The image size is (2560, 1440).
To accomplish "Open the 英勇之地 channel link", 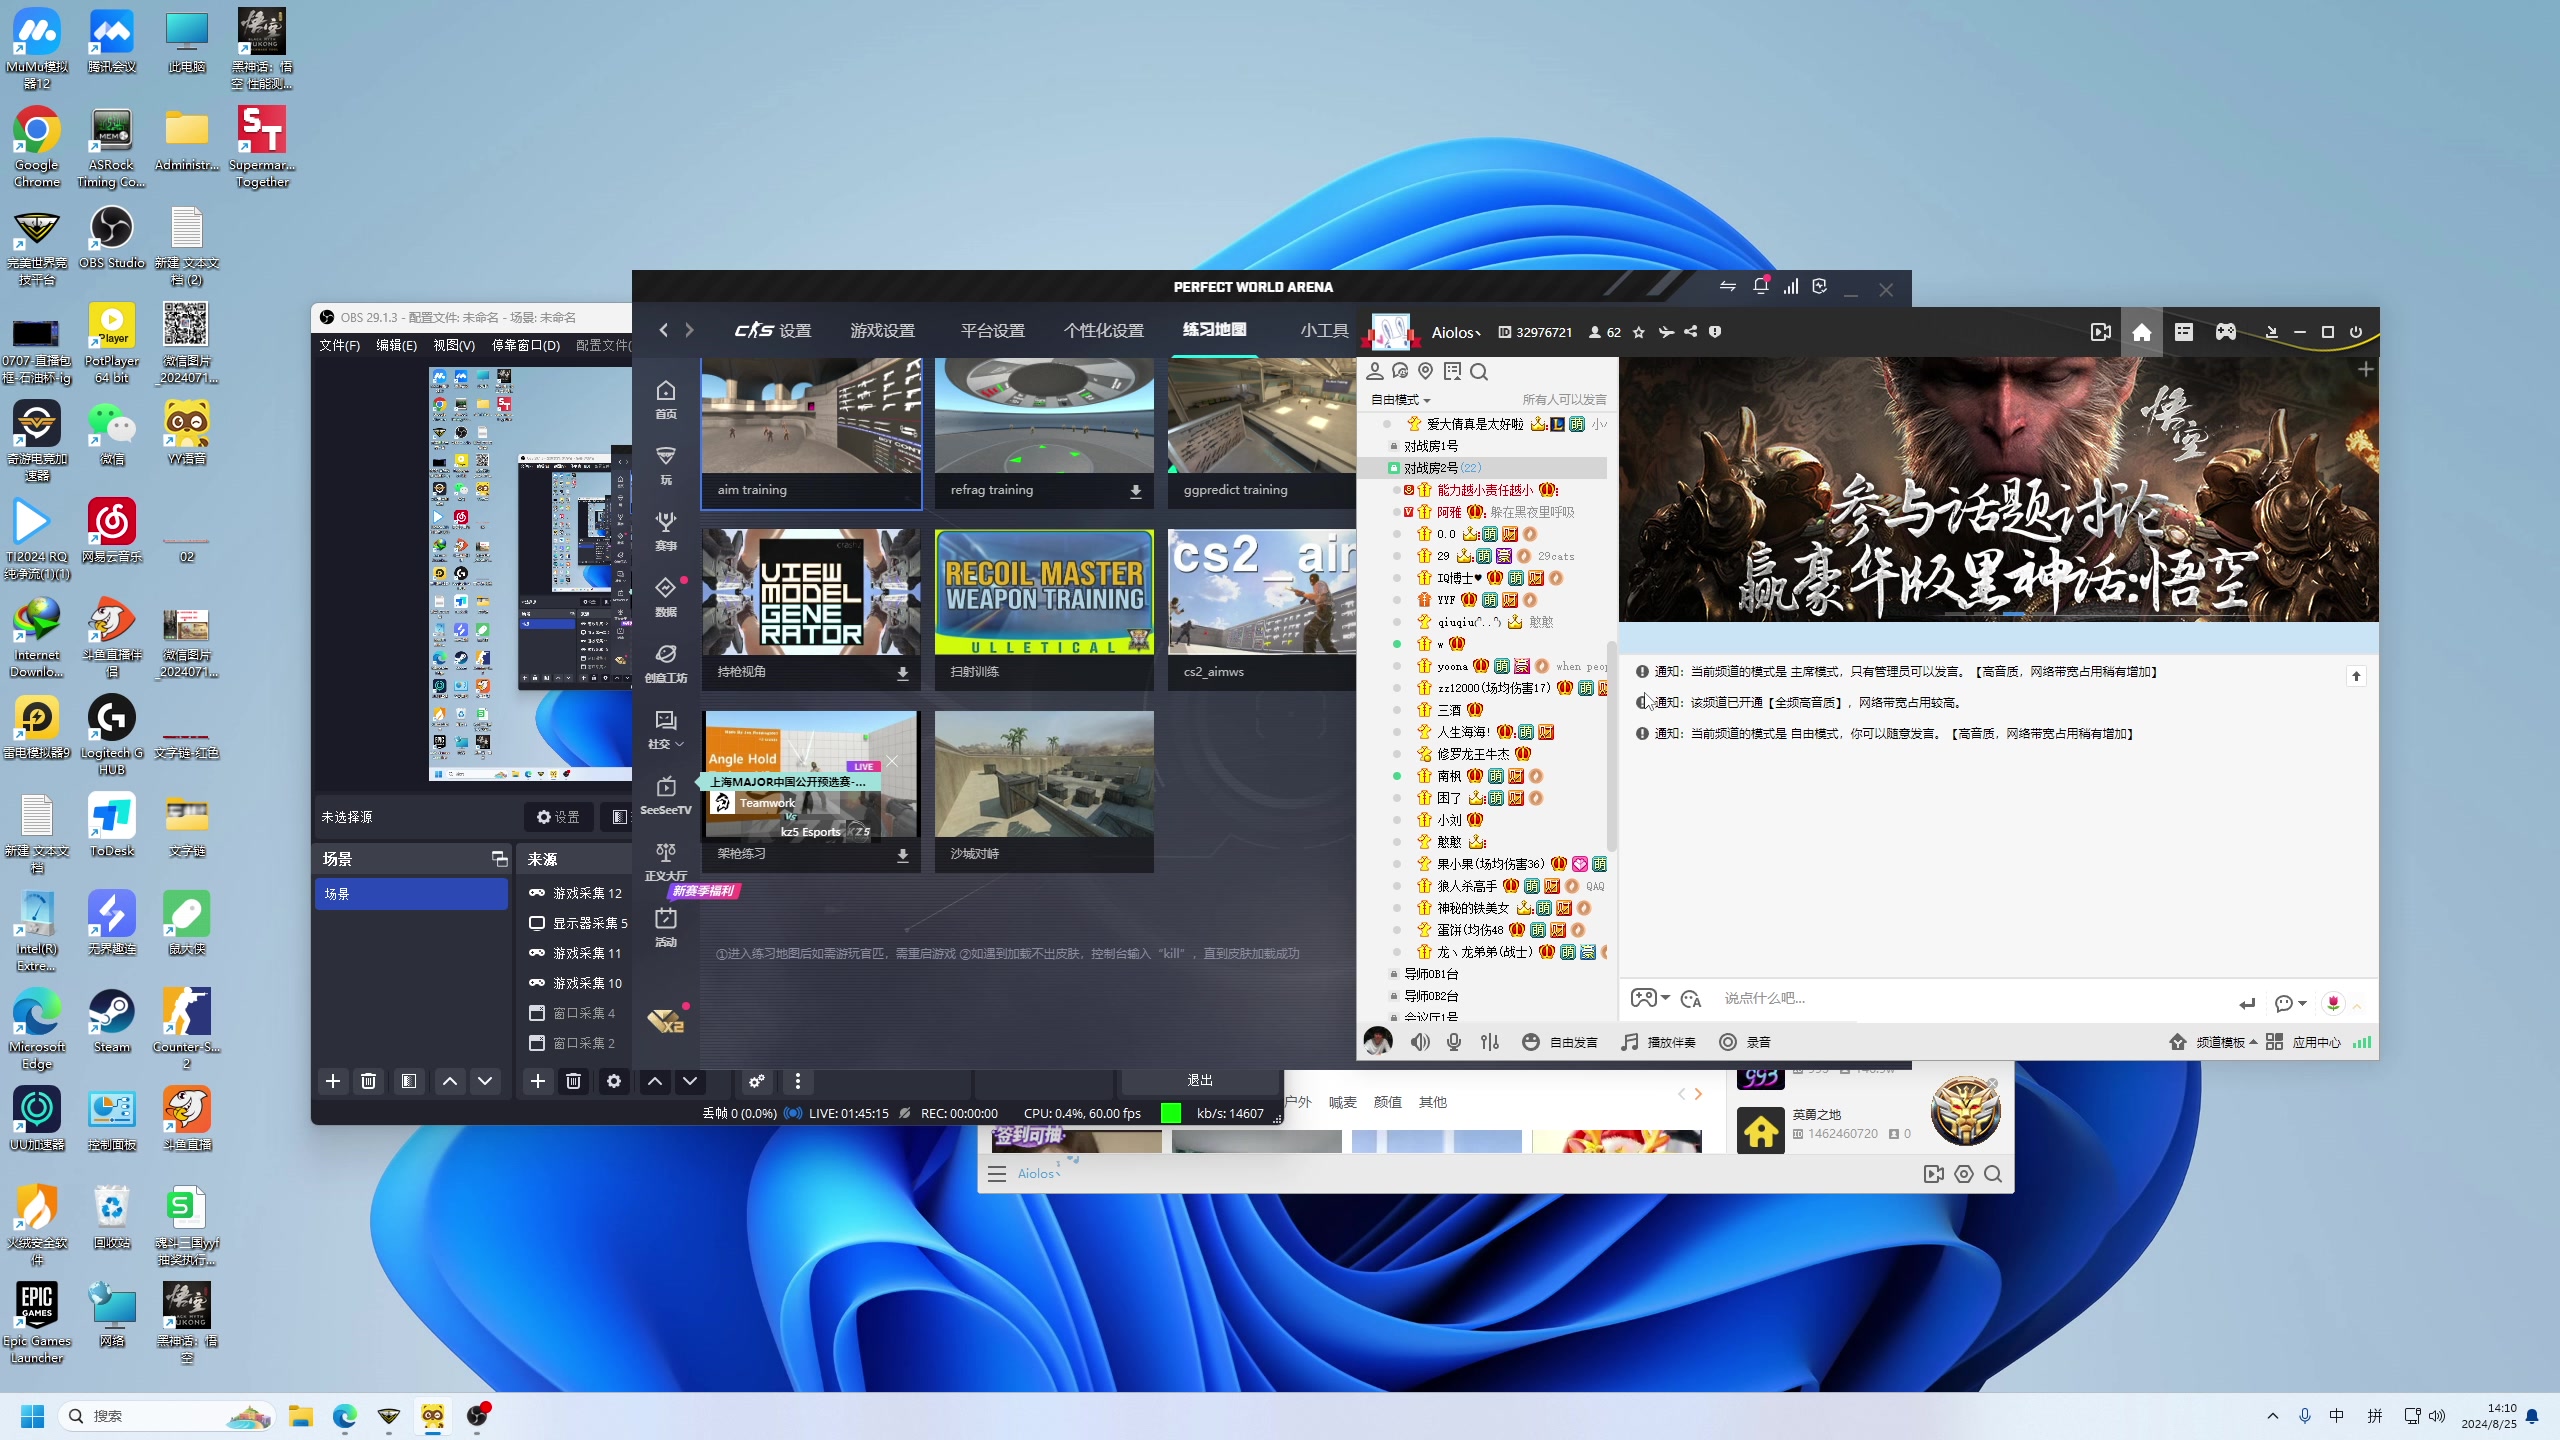I will coord(1816,1114).
